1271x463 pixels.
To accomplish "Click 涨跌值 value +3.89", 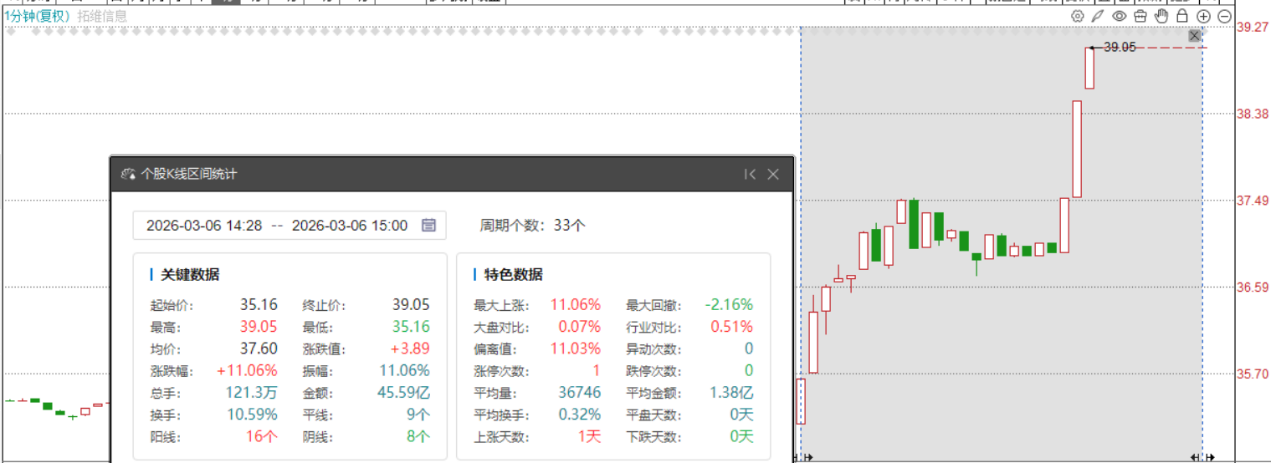I will [411, 348].
